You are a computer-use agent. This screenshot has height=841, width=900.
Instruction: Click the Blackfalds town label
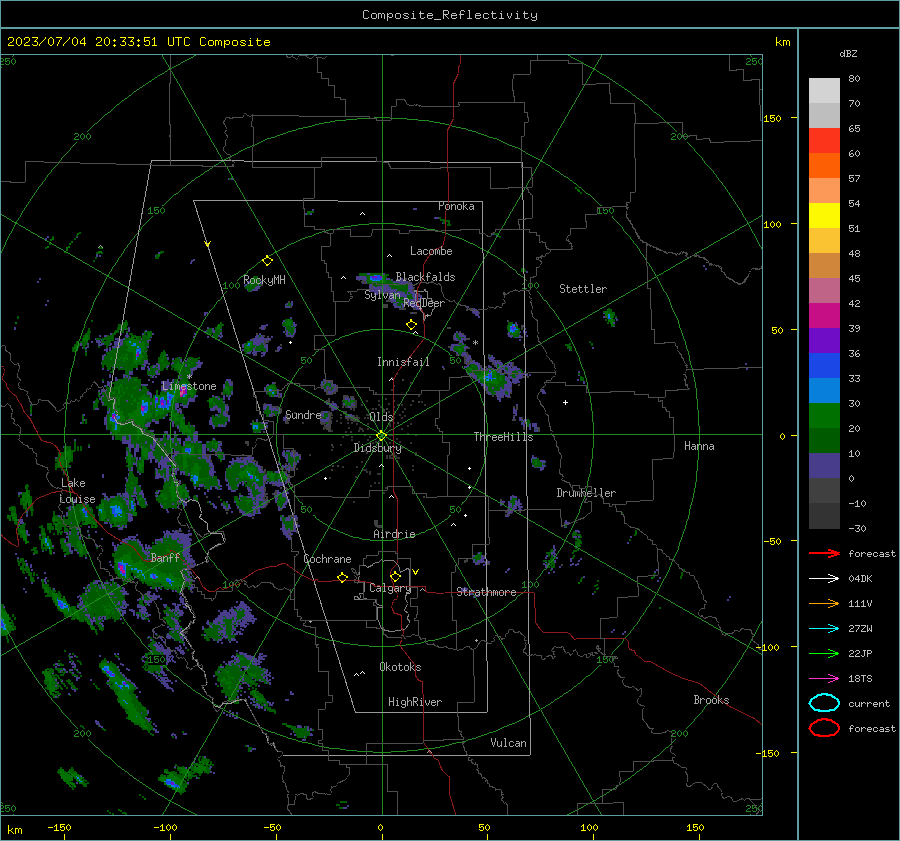(x=425, y=277)
